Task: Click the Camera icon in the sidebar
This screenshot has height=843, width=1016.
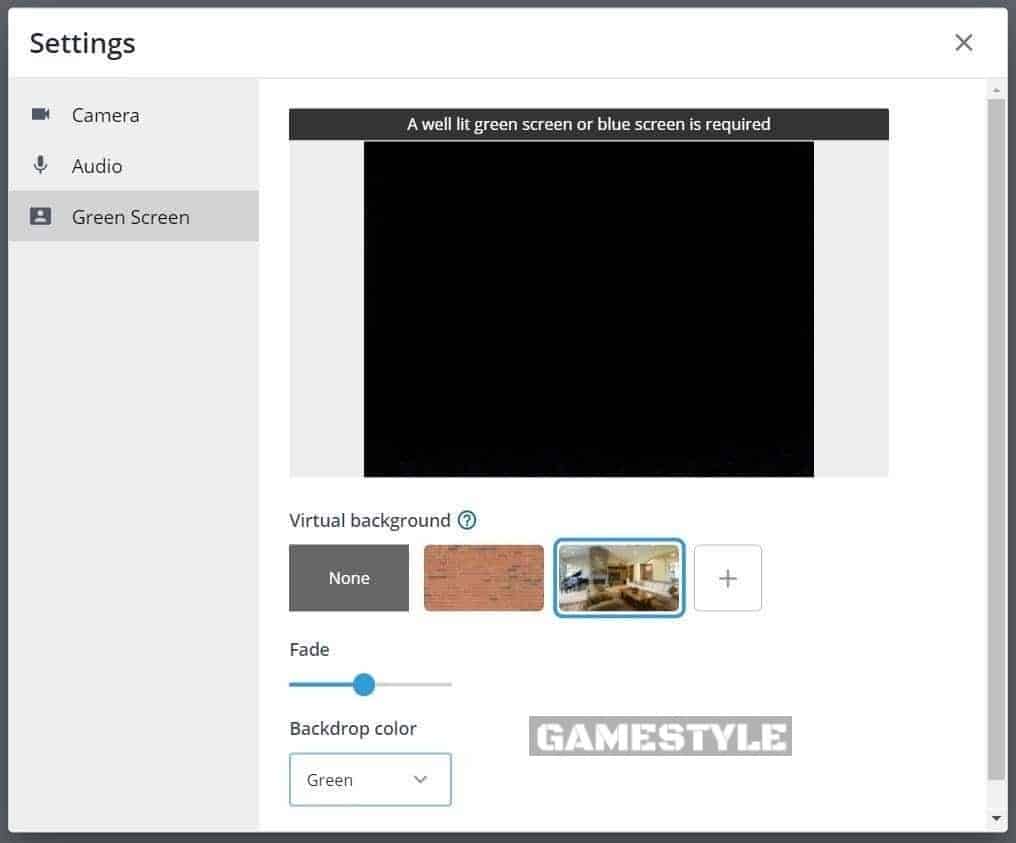Action: tap(40, 114)
